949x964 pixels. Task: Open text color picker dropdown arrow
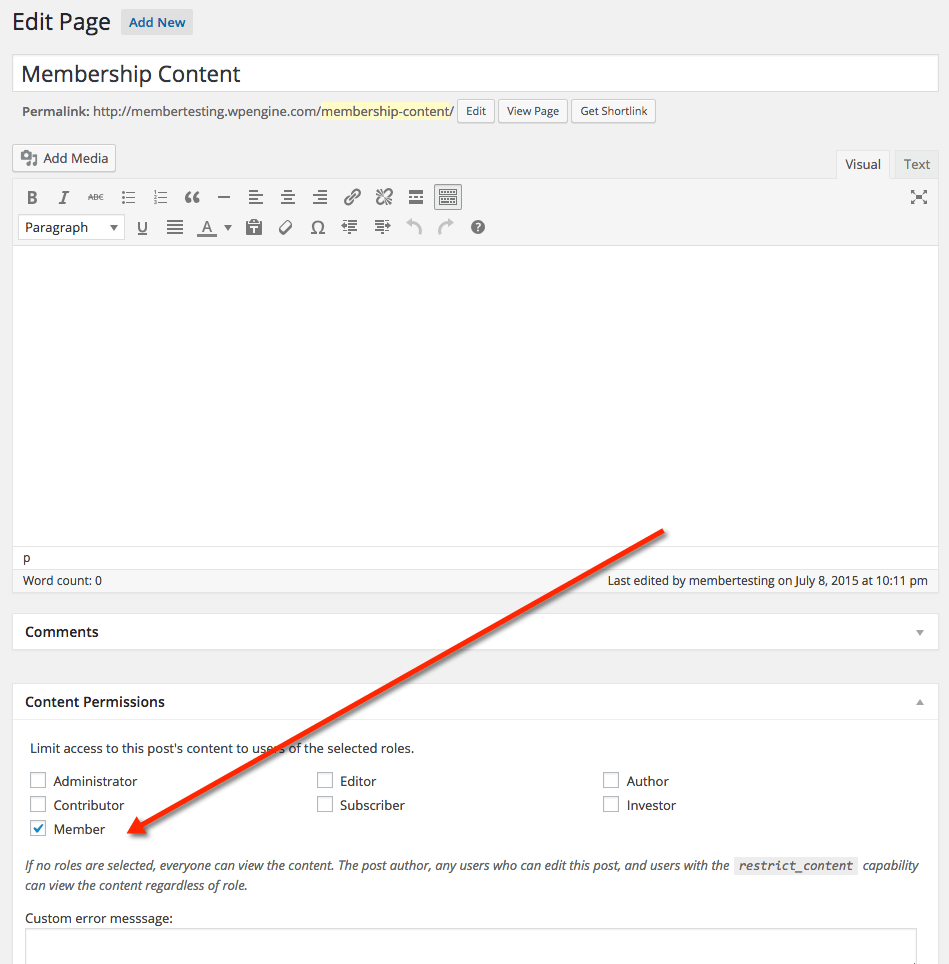[x=228, y=228]
